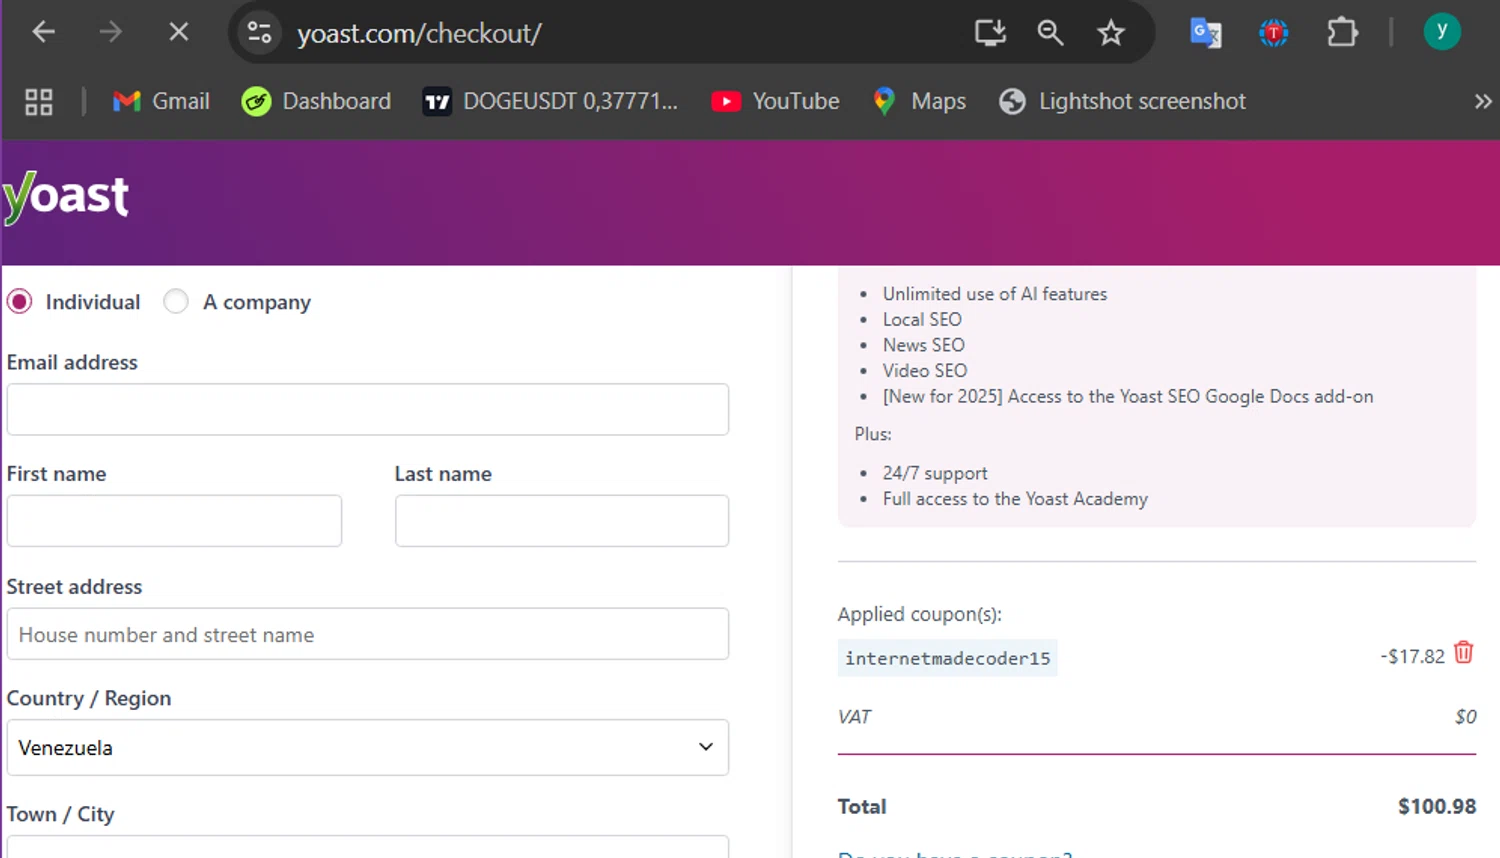Viewport: 1500px width, 858px height.
Task: Go back to the previous page
Action: tap(43, 32)
